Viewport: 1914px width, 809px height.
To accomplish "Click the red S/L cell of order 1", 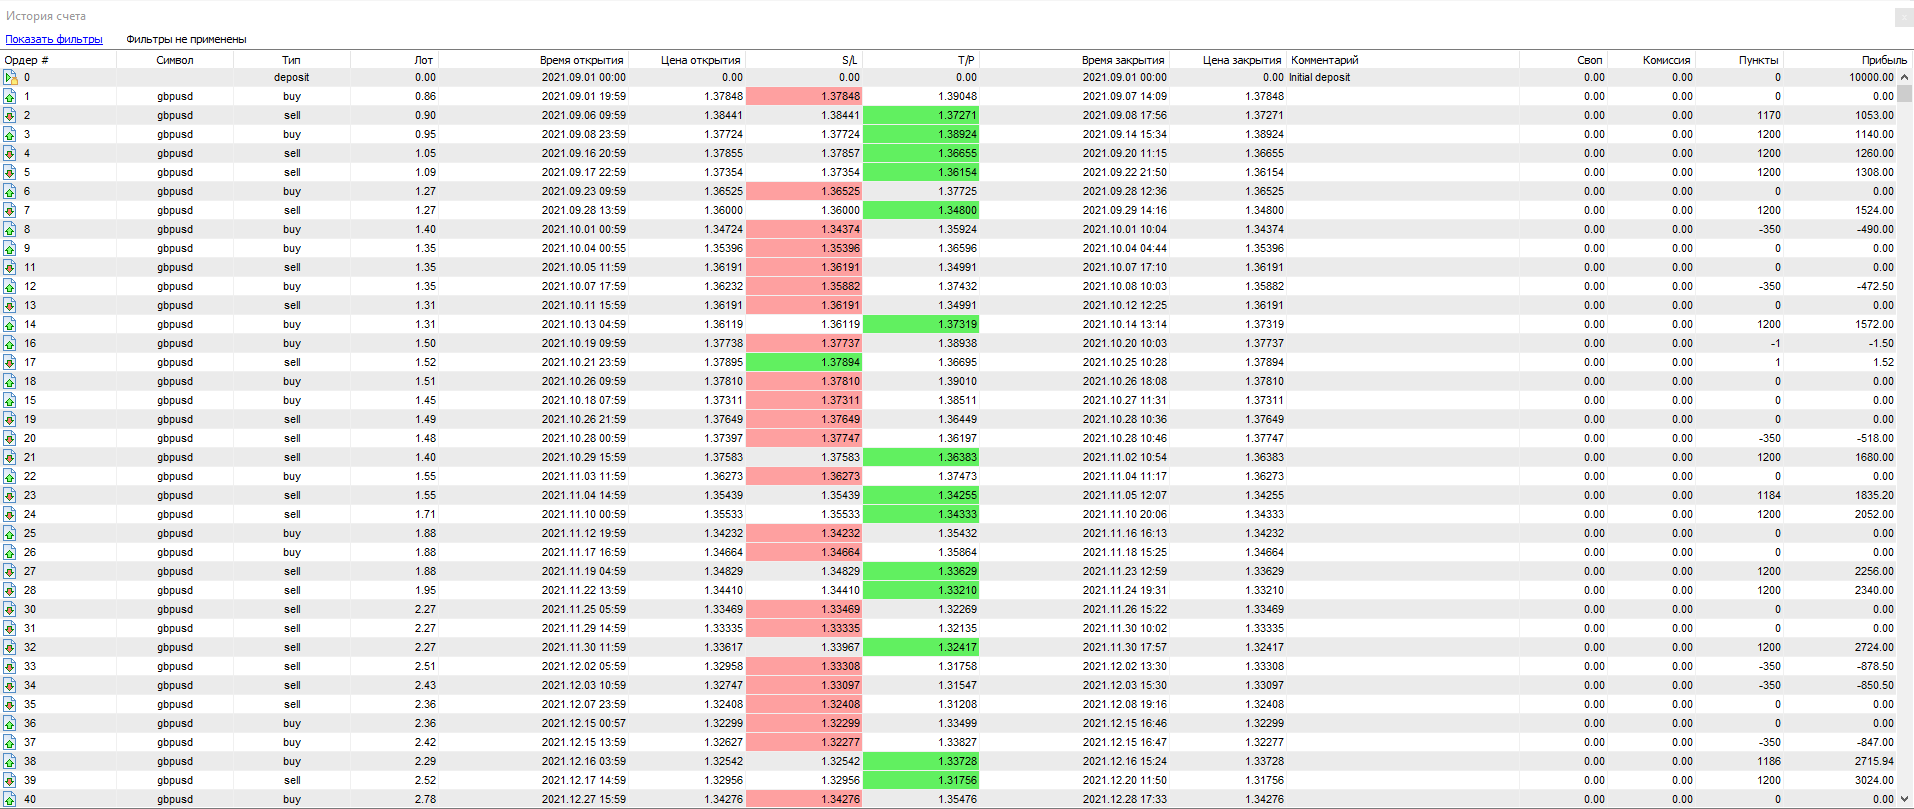I will [804, 96].
